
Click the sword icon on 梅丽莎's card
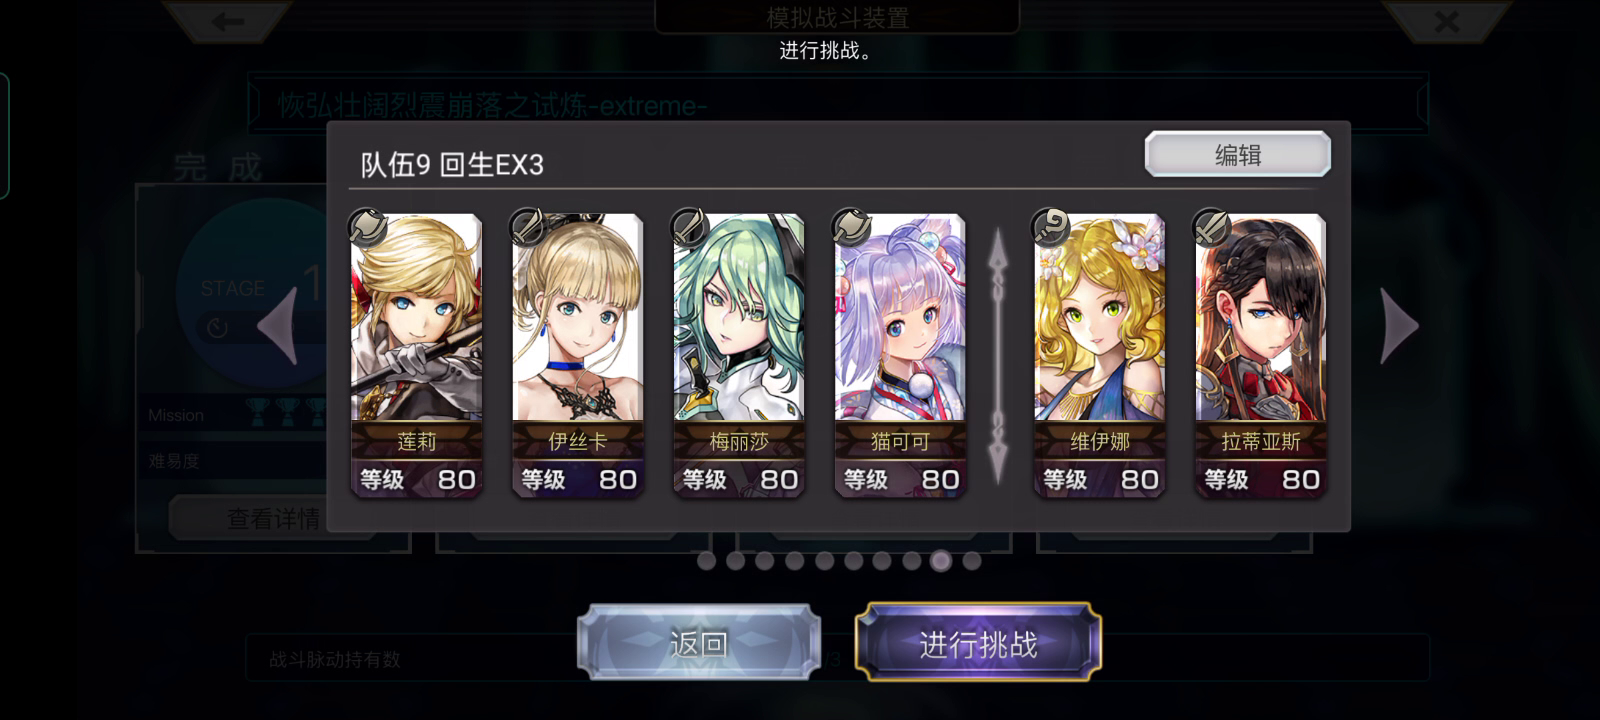[x=690, y=227]
